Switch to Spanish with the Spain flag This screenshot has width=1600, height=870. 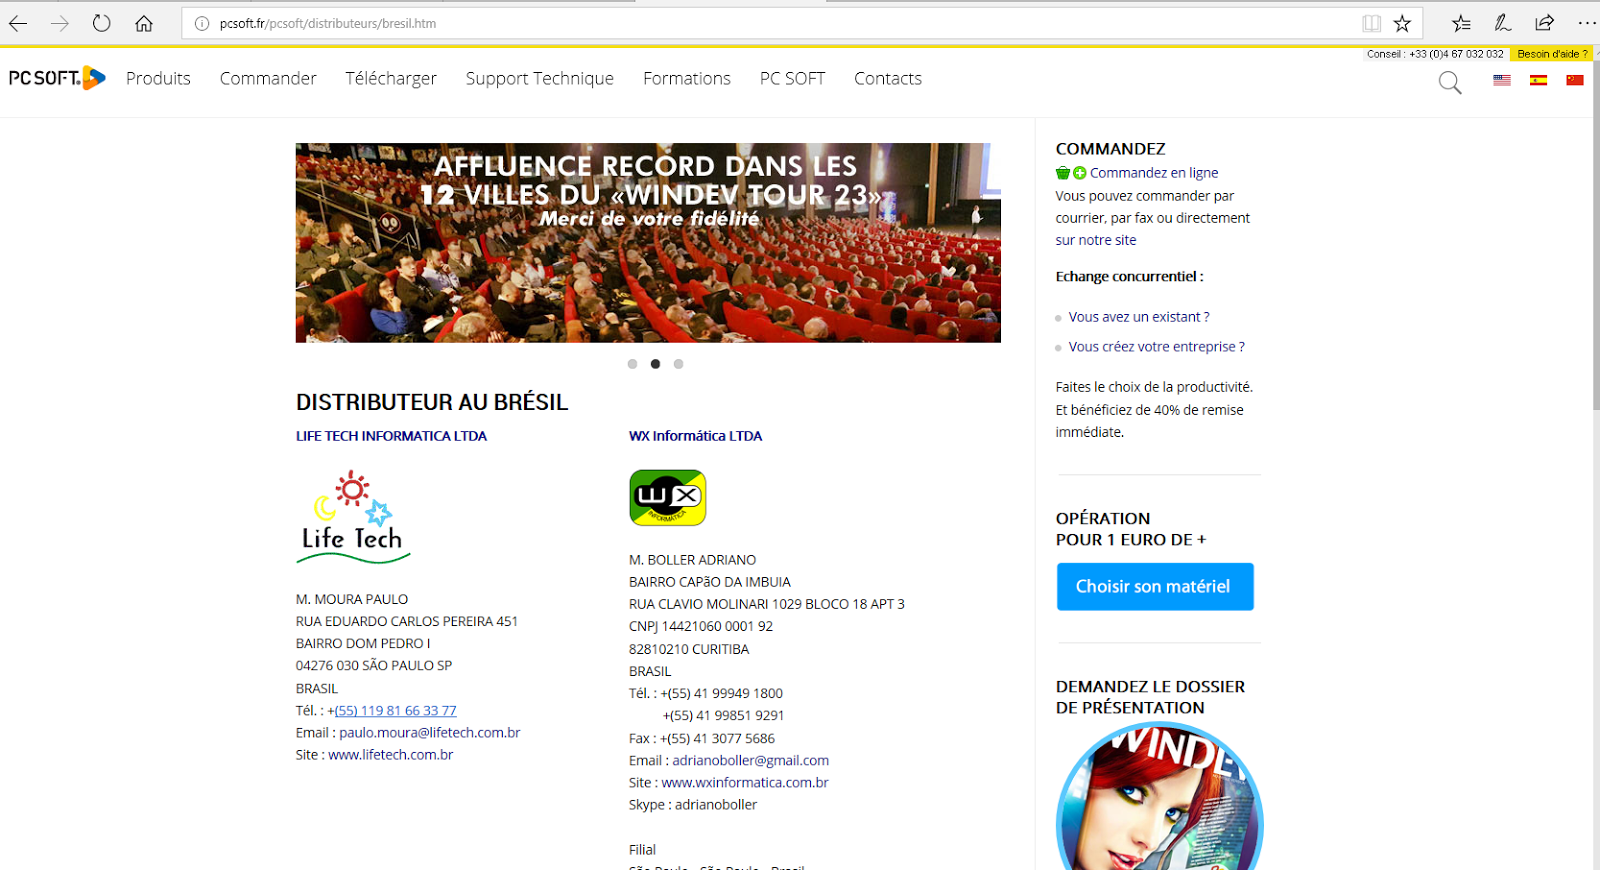tap(1538, 80)
